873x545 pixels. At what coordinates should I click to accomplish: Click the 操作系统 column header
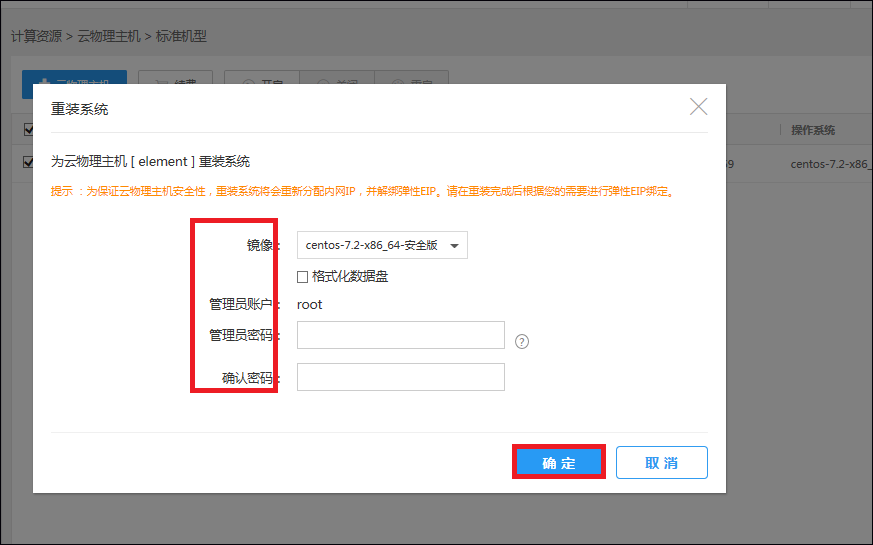(x=812, y=130)
